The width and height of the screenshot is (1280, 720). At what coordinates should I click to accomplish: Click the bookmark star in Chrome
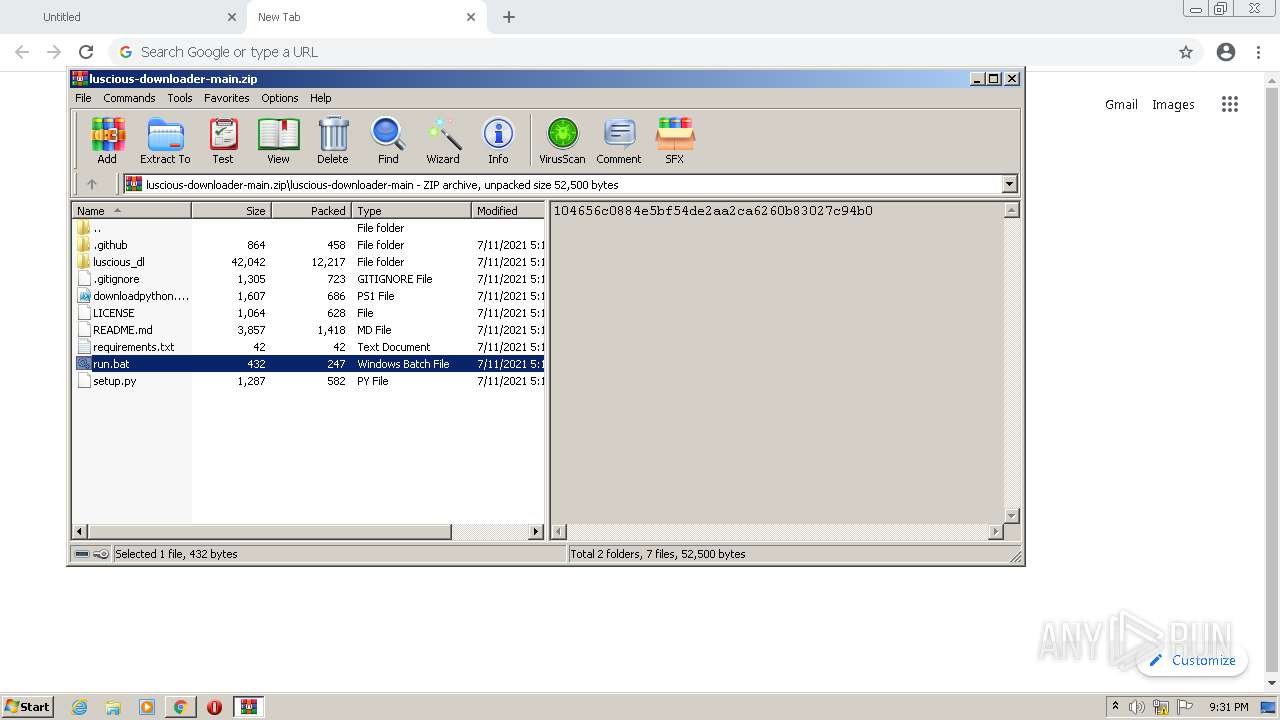pyautogui.click(x=1186, y=52)
